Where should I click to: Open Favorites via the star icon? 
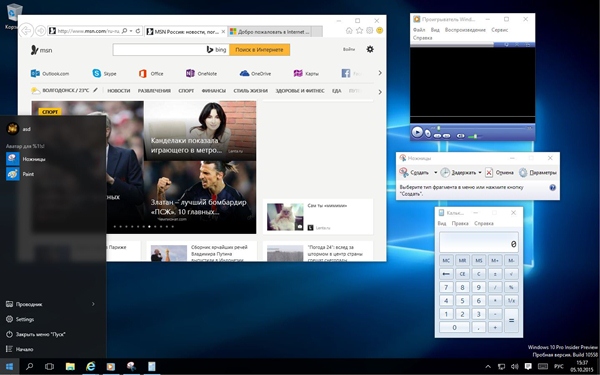pyautogui.click(x=359, y=31)
